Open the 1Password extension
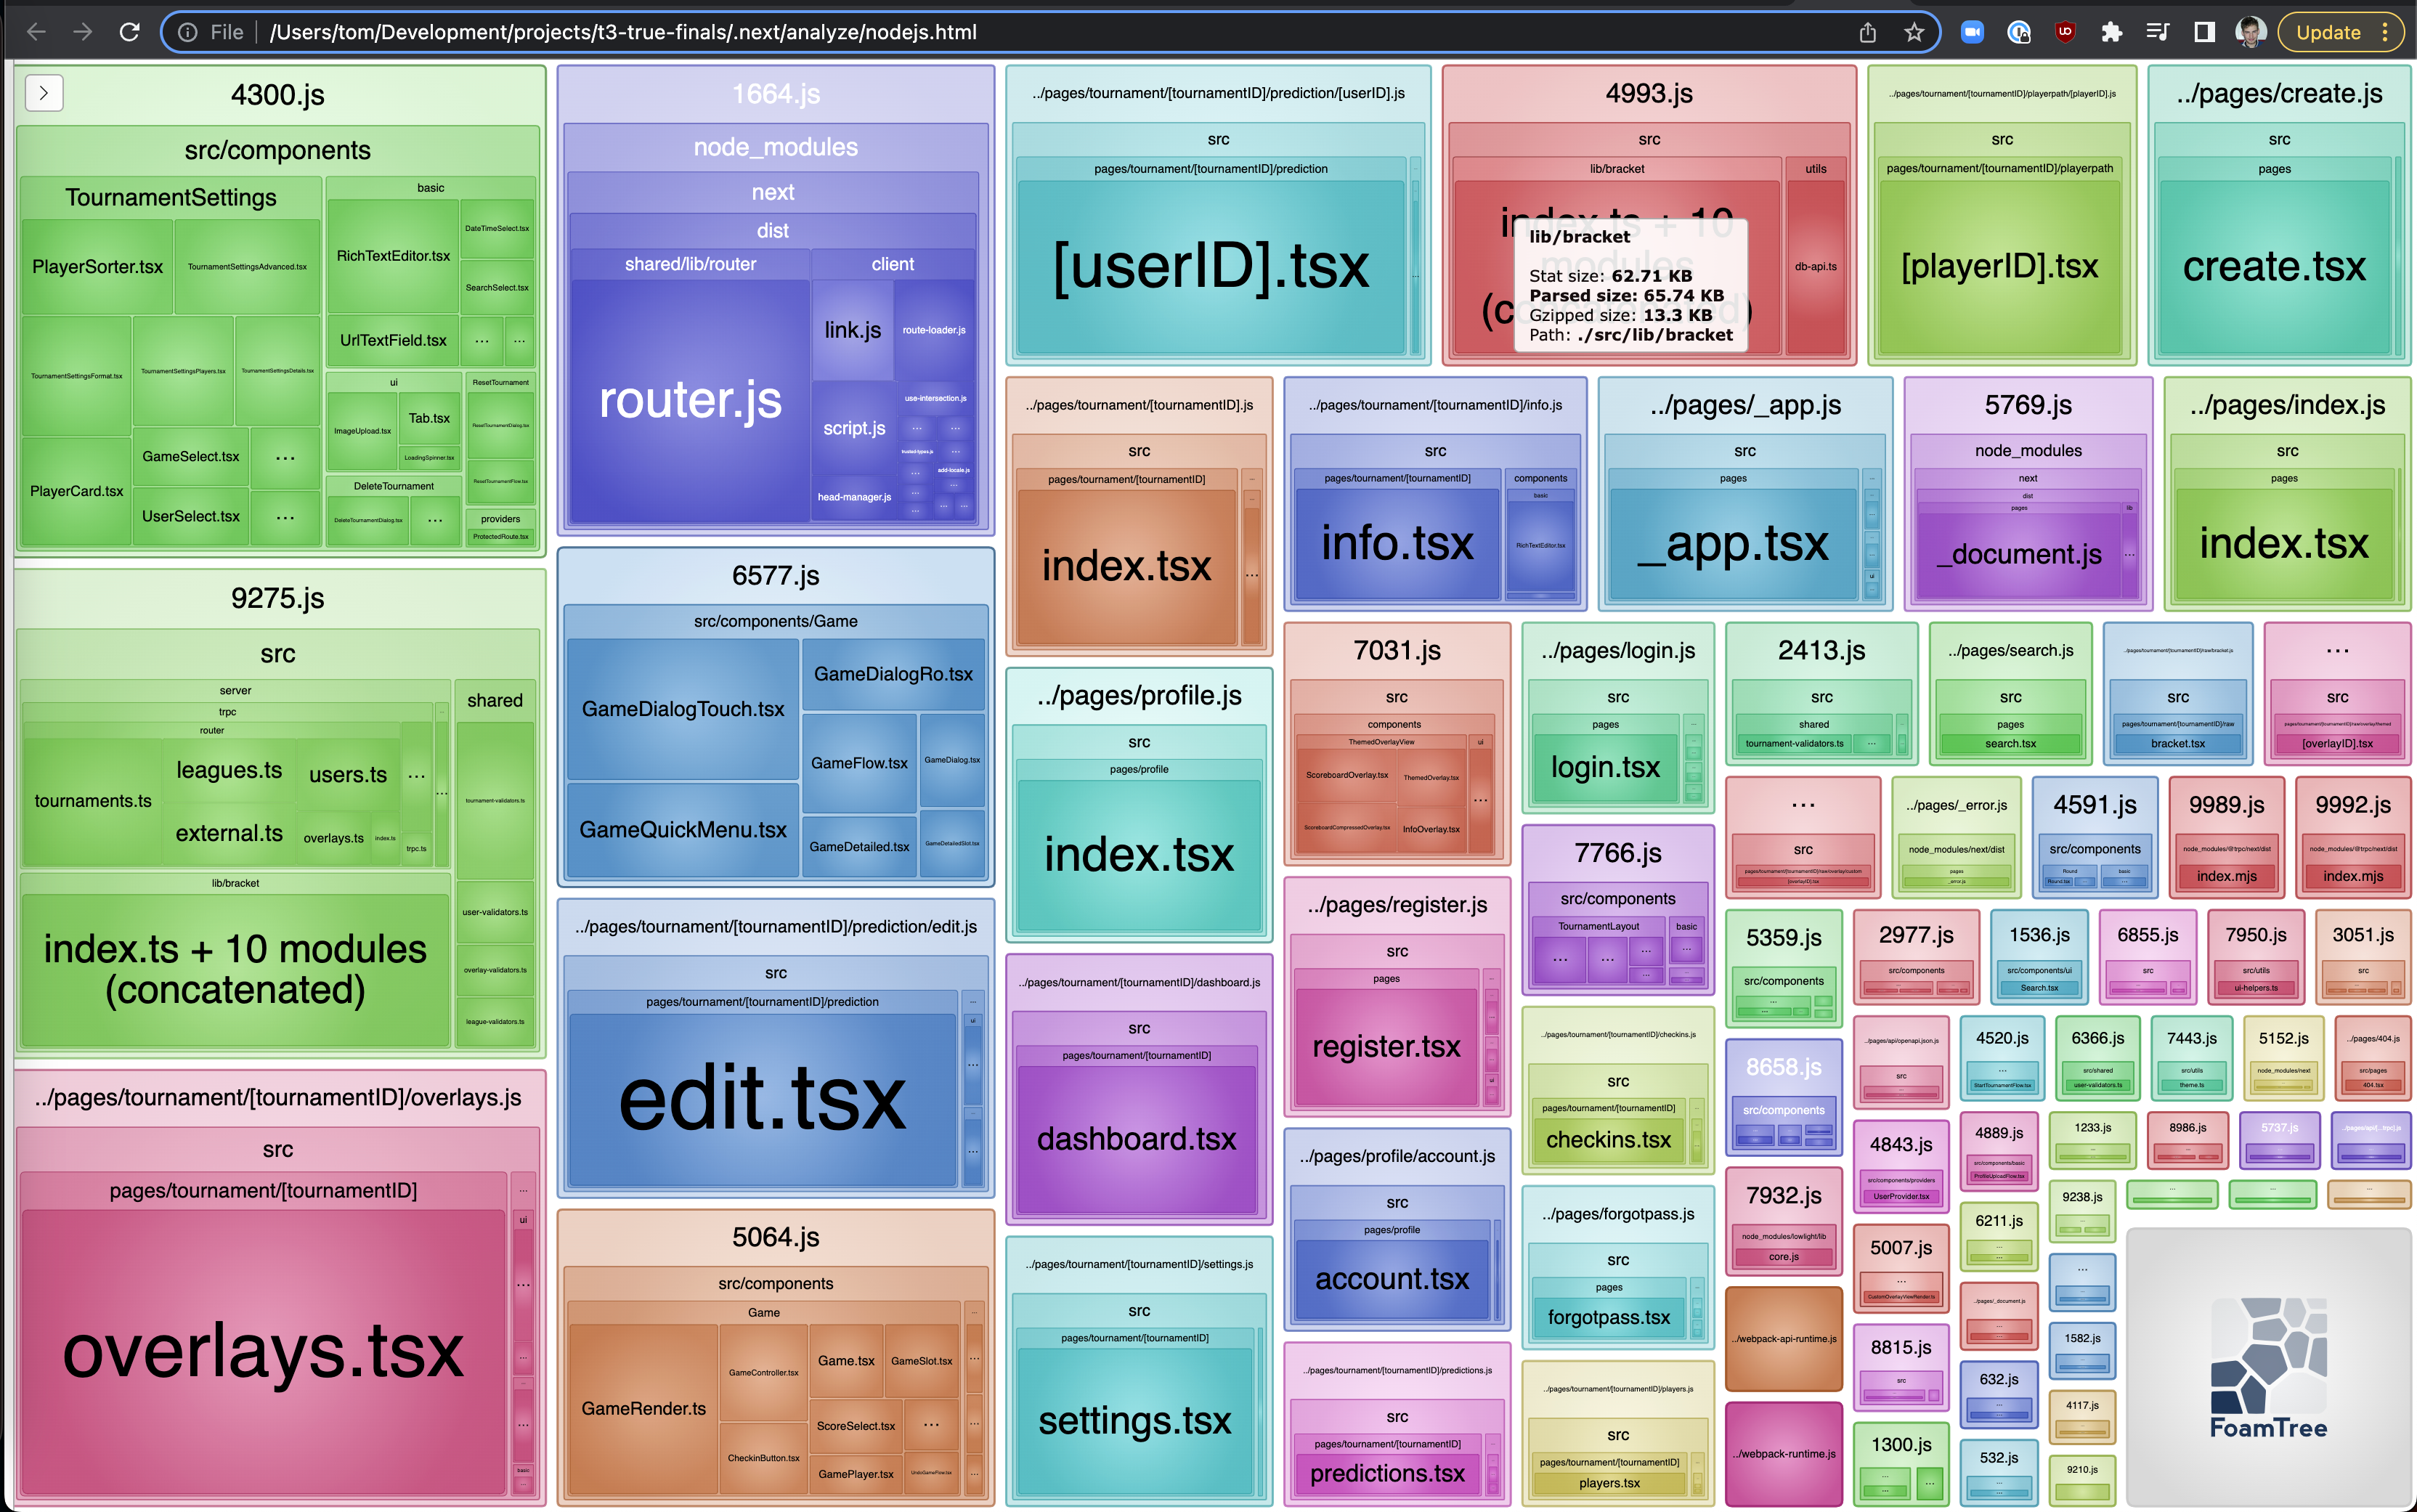 click(x=2018, y=32)
